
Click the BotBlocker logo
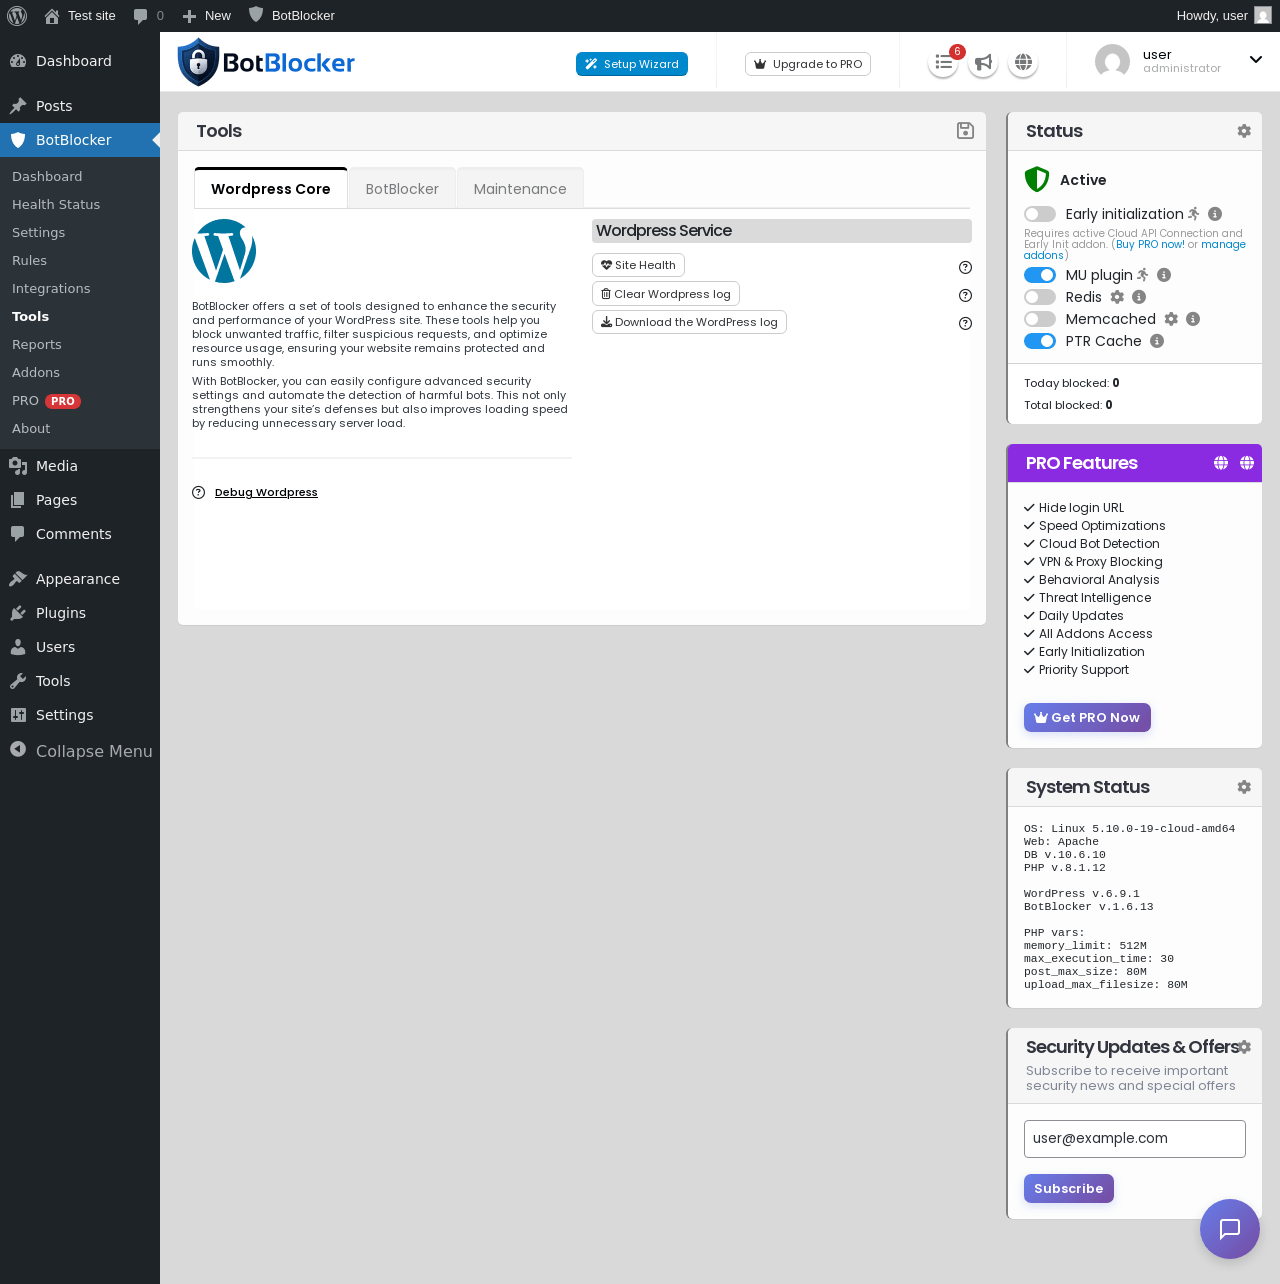(266, 62)
